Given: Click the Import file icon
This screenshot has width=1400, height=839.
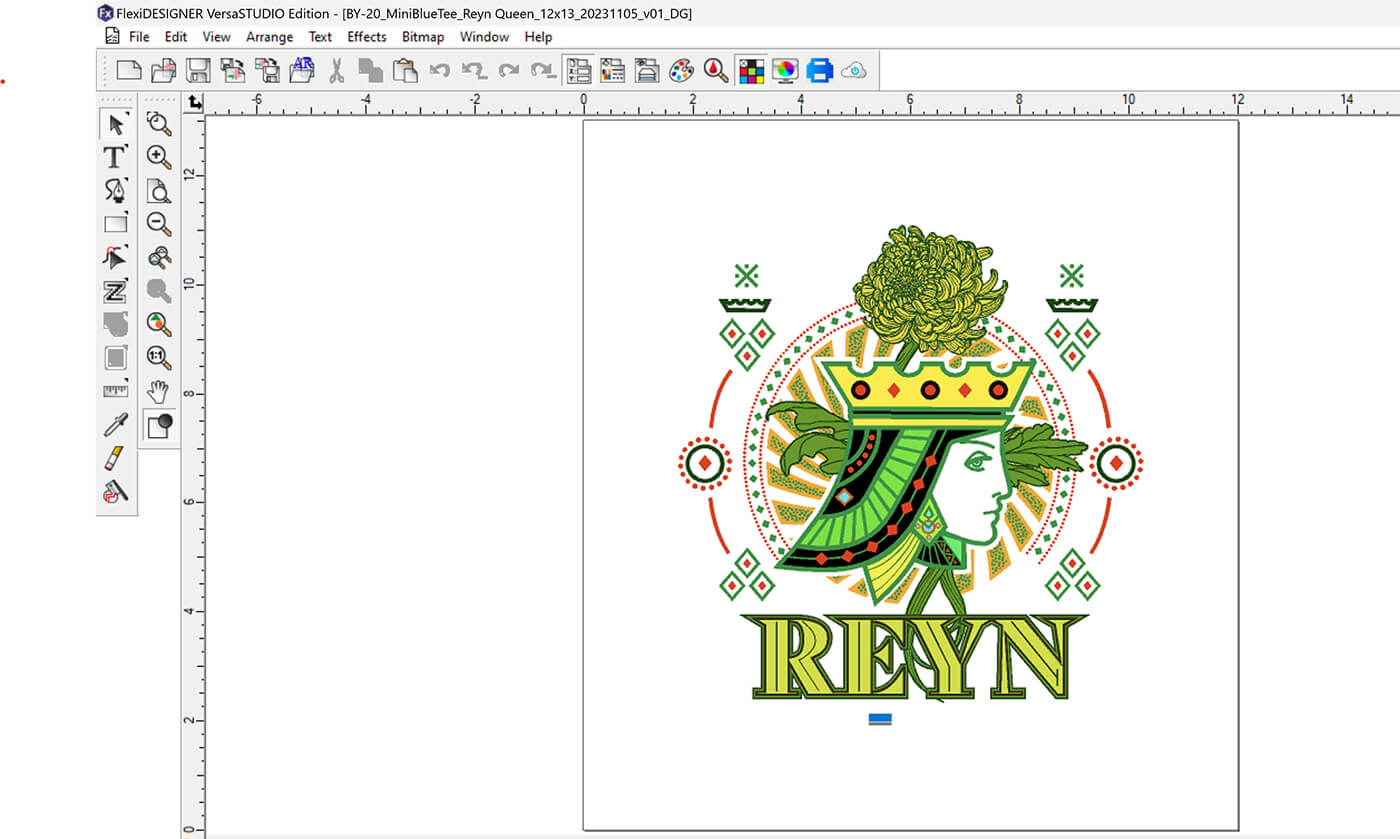Looking at the screenshot, I should click(x=233, y=70).
